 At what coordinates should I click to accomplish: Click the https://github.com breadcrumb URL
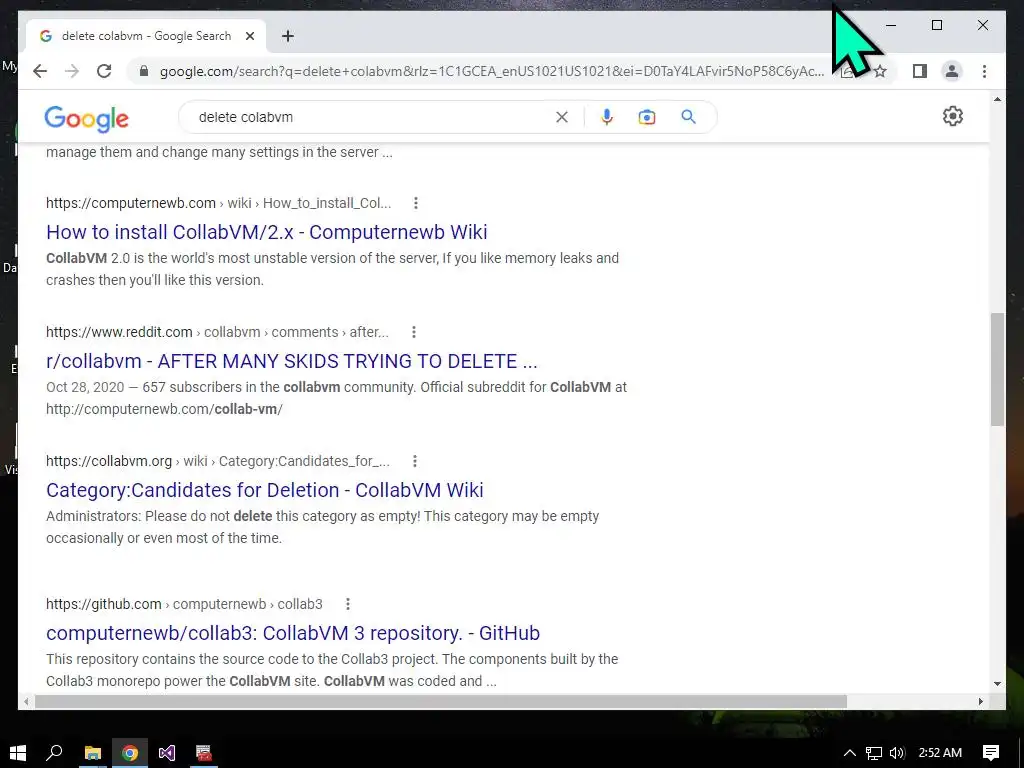tap(103, 604)
